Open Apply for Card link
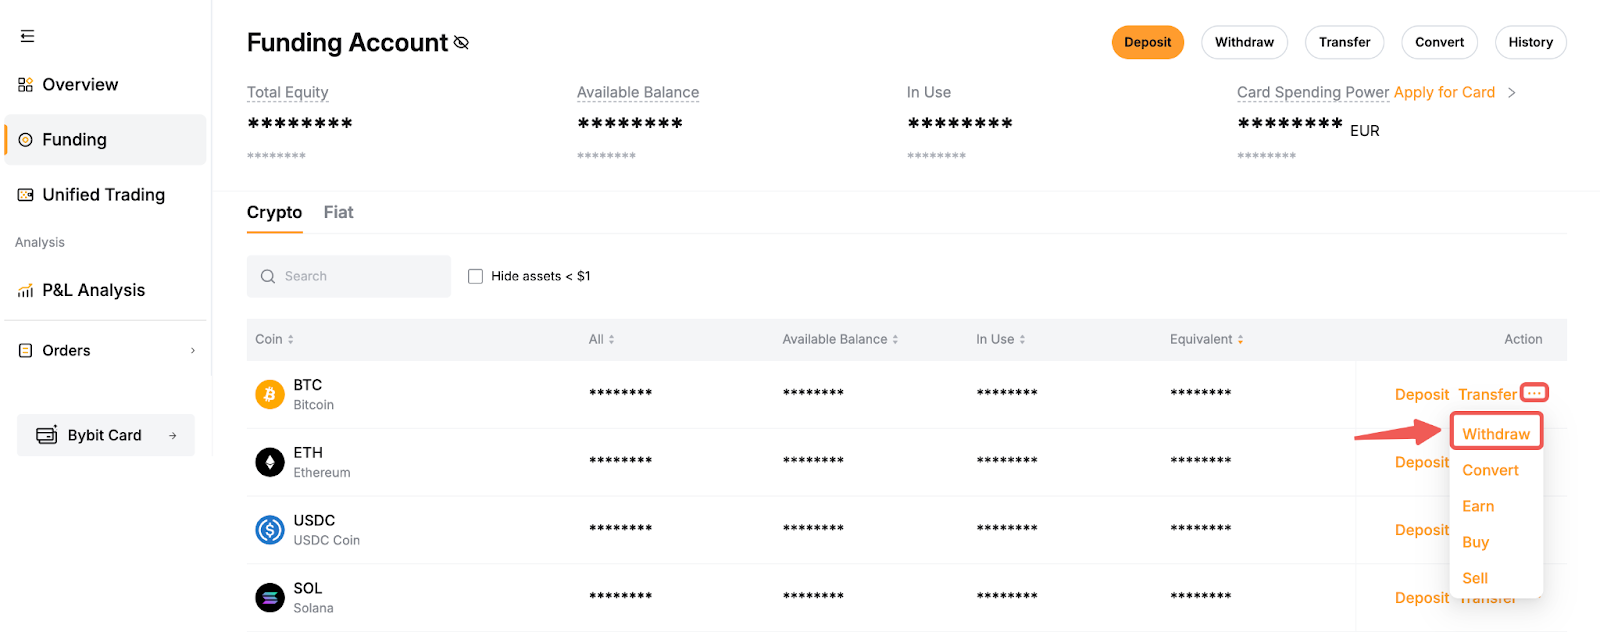1600x632 pixels. pos(1444,92)
